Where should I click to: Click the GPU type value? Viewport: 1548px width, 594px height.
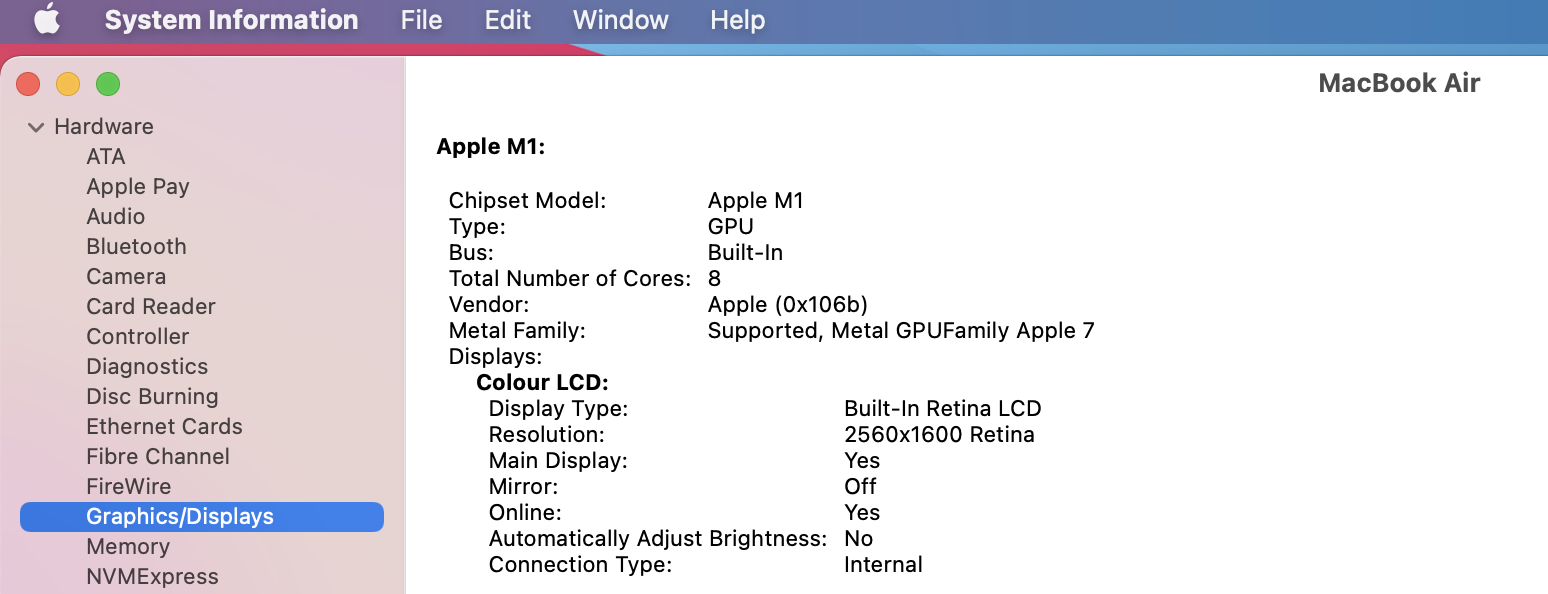click(731, 226)
